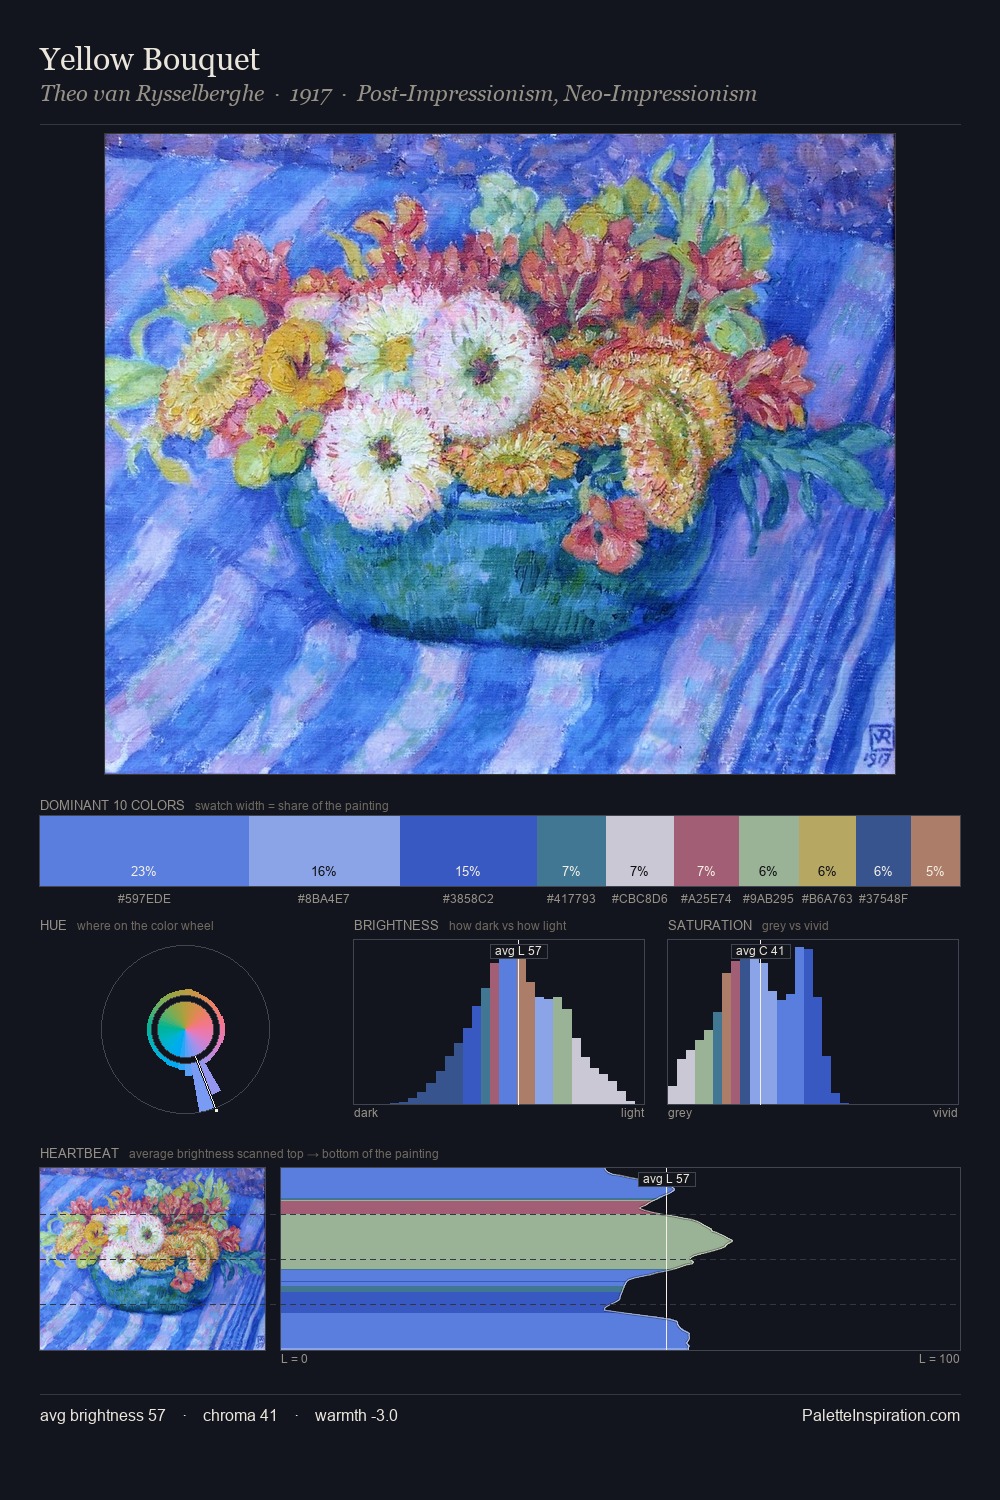The width and height of the screenshot is (1000, 1500).
Task: Choose the teal 7% swatch #417793
Action: pos(571,851)
